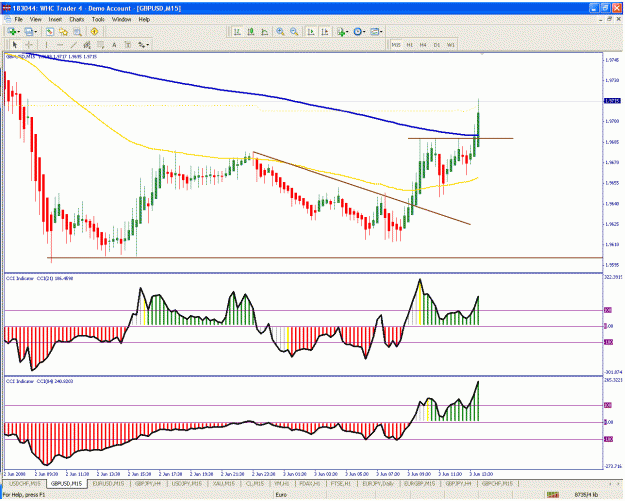Click the yellow Expert Advisors diamond icon
Viewport: 625px width, 501px height.
tap(94, 31)
